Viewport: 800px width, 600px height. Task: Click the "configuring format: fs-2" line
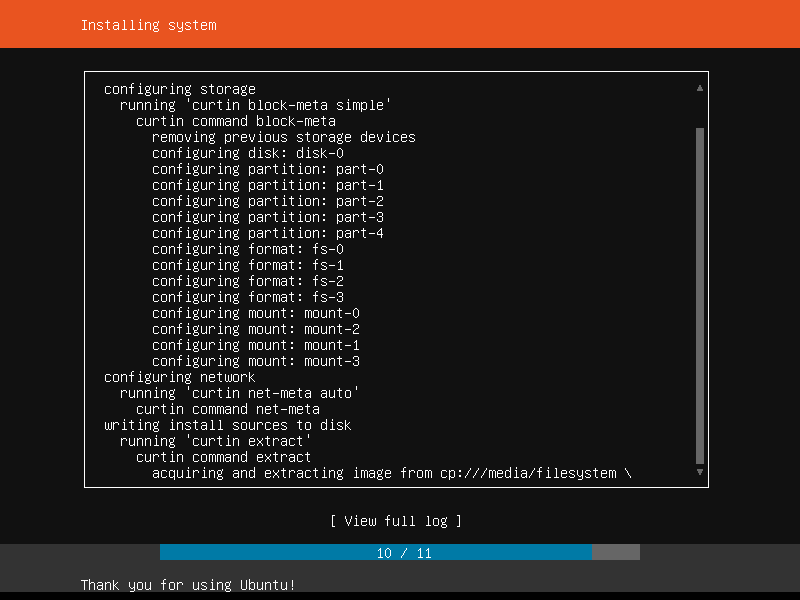pyautogui.click(x=248, y=281)
